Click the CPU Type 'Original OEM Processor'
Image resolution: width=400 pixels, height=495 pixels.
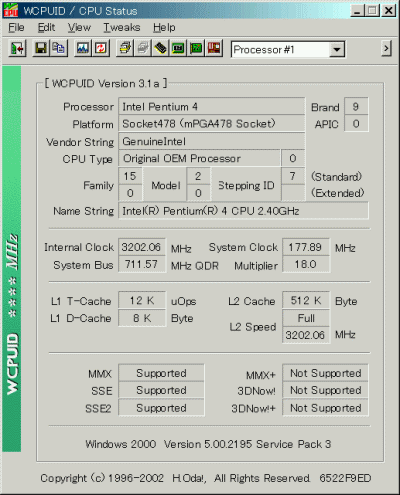click(x=199, y=159)
